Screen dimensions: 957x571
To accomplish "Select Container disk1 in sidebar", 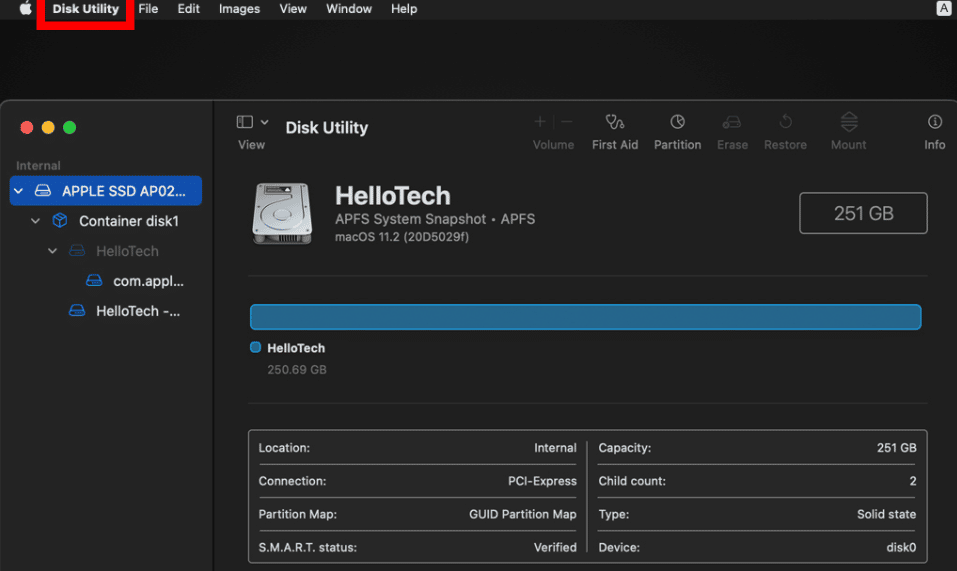I will pos(129,221).
